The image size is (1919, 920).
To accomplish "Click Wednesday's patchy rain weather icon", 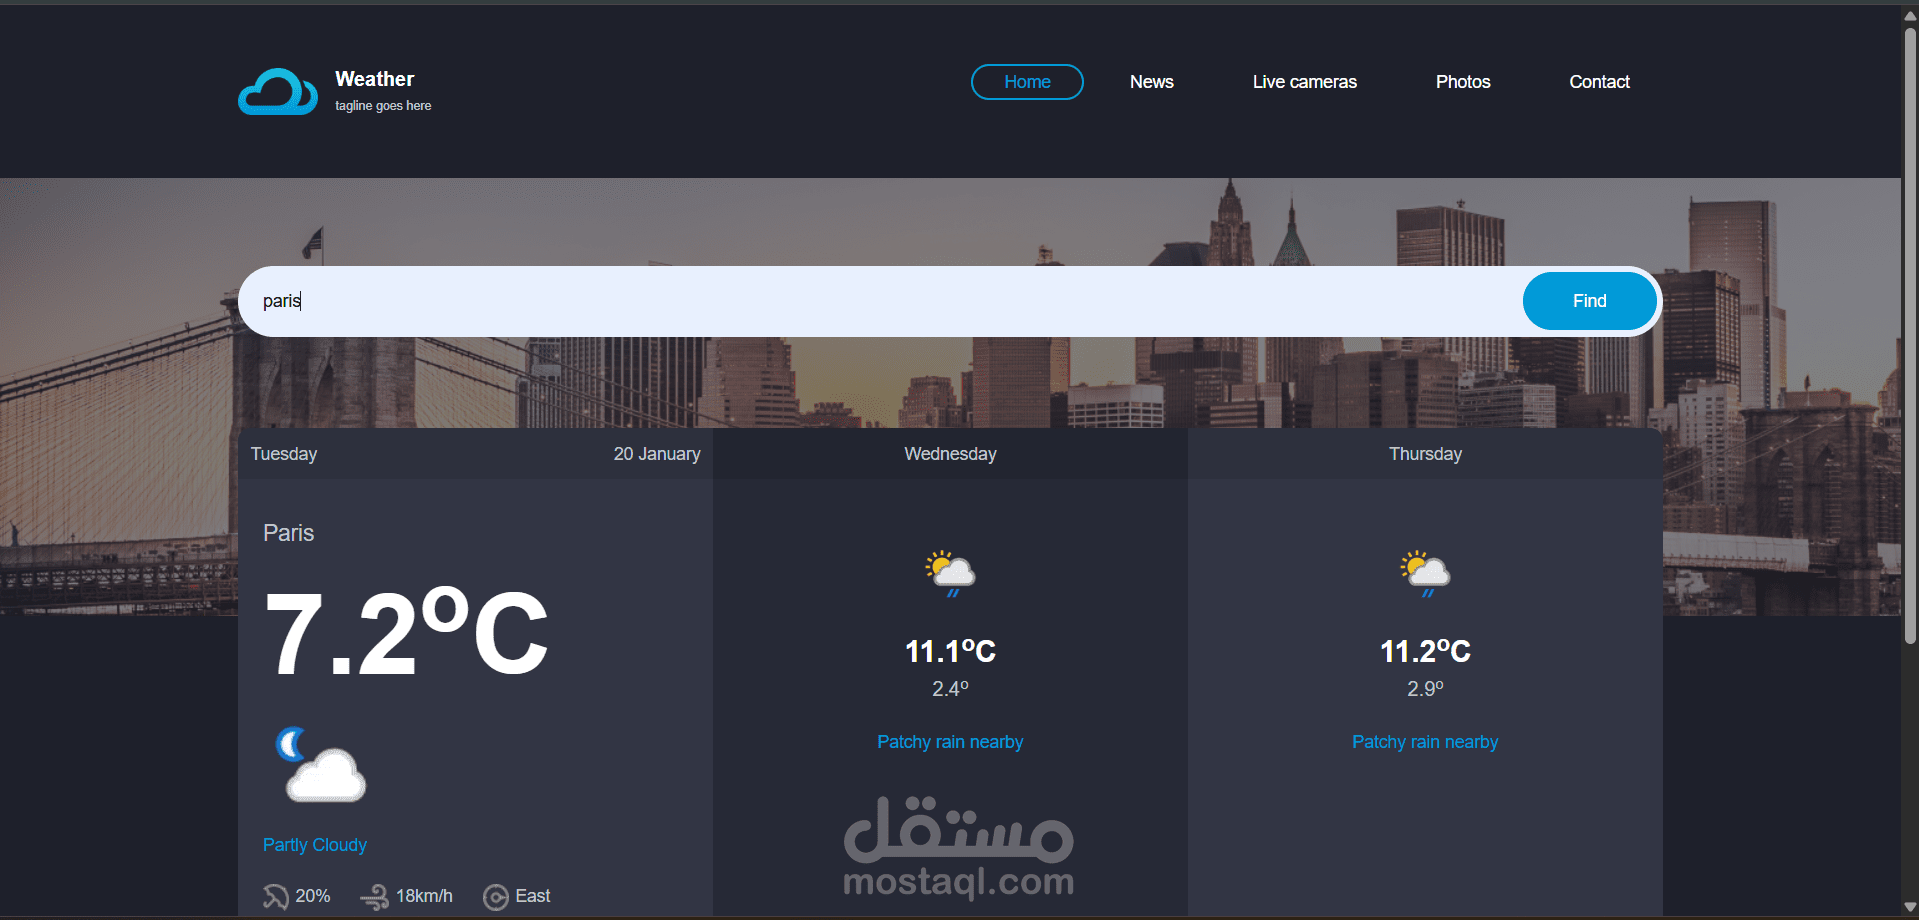I will coord(949,572).
